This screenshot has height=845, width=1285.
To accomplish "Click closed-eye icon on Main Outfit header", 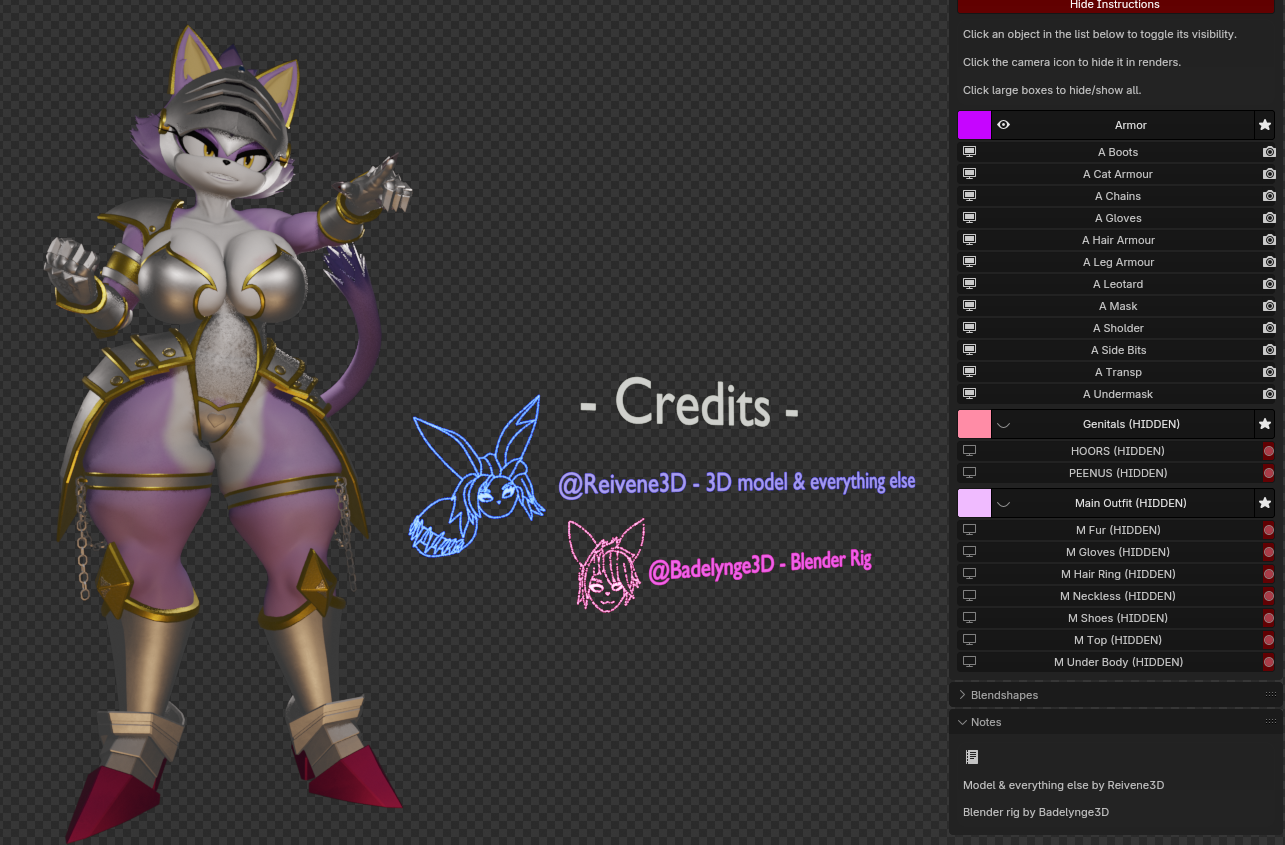I will [1003, 503].
